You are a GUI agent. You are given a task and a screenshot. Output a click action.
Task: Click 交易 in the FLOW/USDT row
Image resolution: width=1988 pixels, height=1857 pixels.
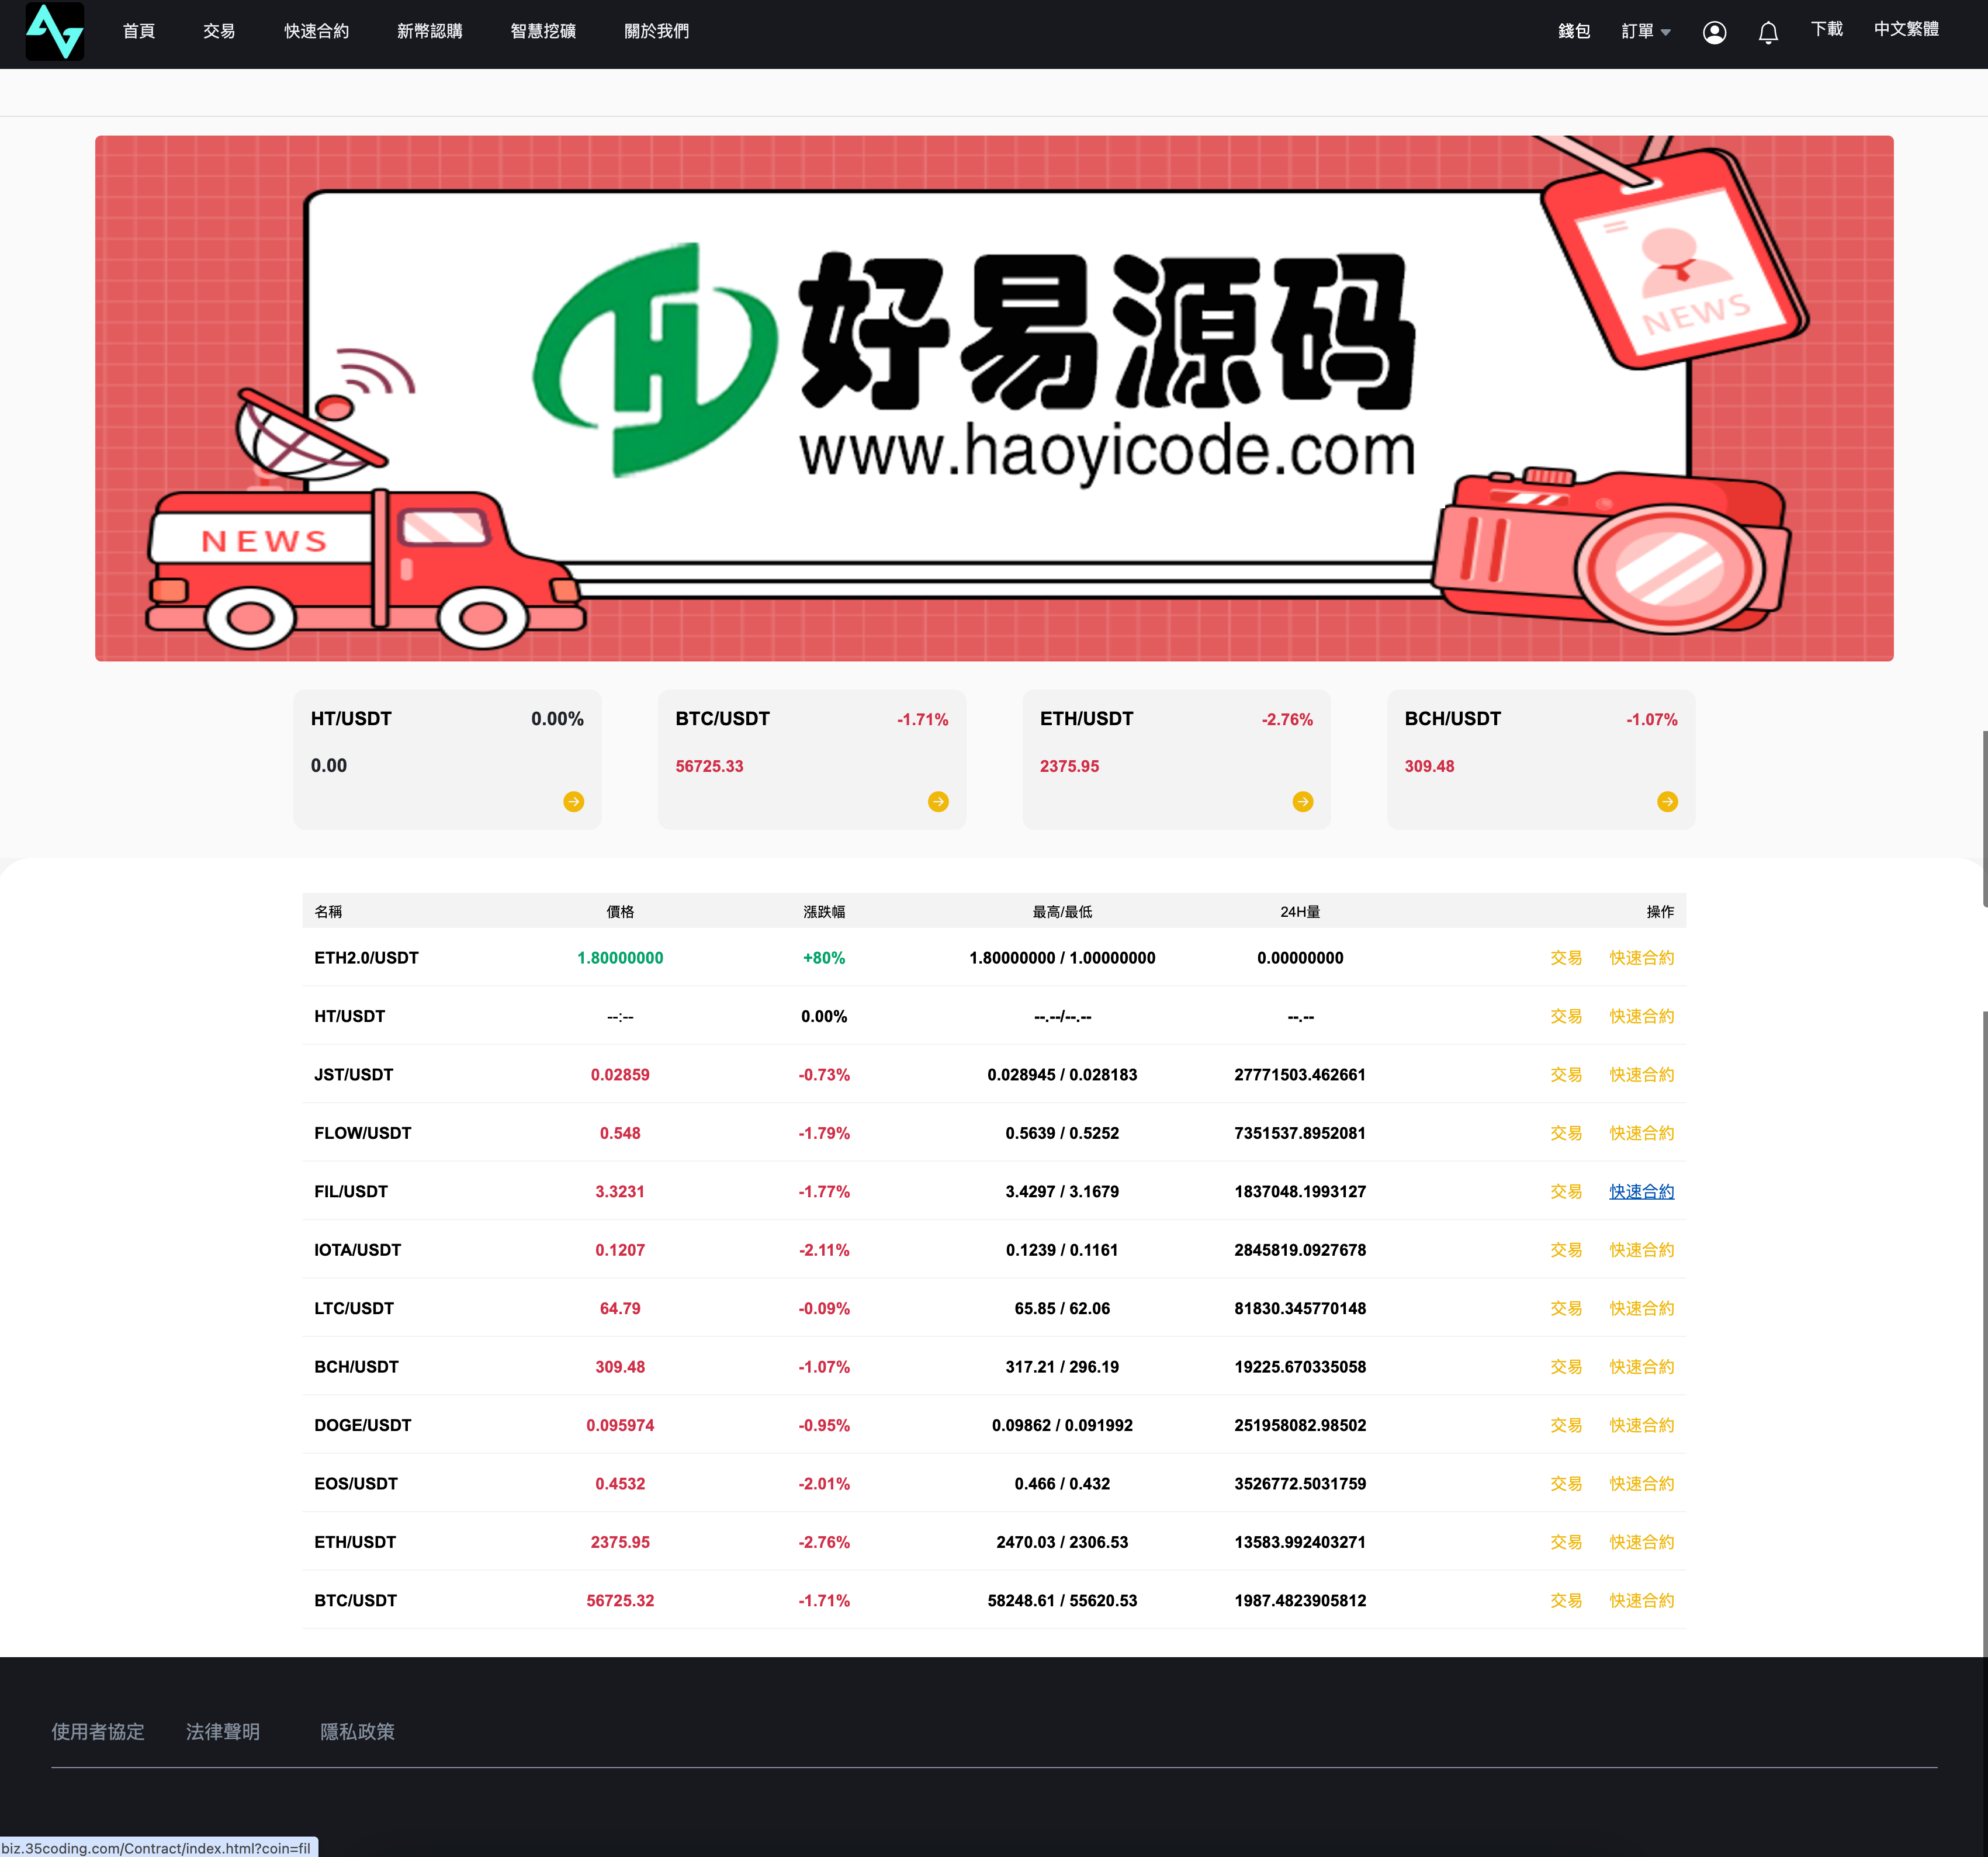point(1566,1133)
